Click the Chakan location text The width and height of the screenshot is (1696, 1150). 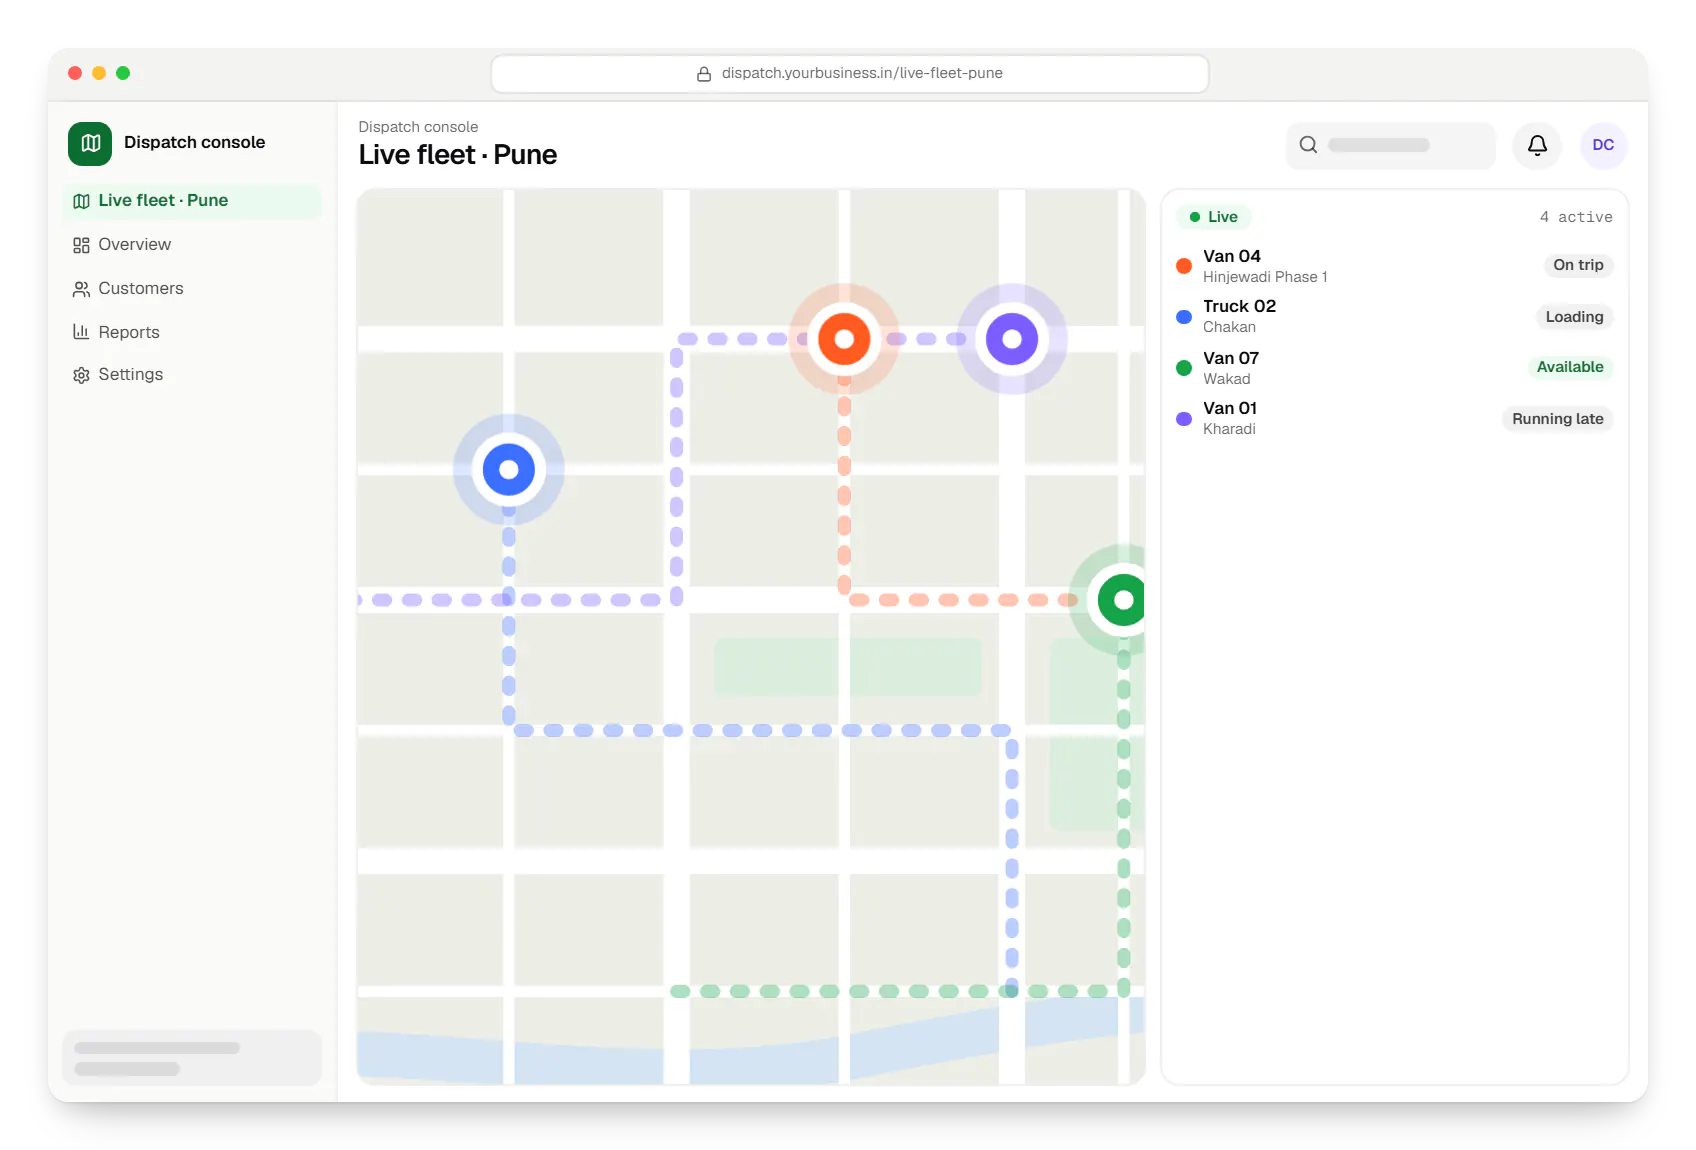tap(1229, 327)
